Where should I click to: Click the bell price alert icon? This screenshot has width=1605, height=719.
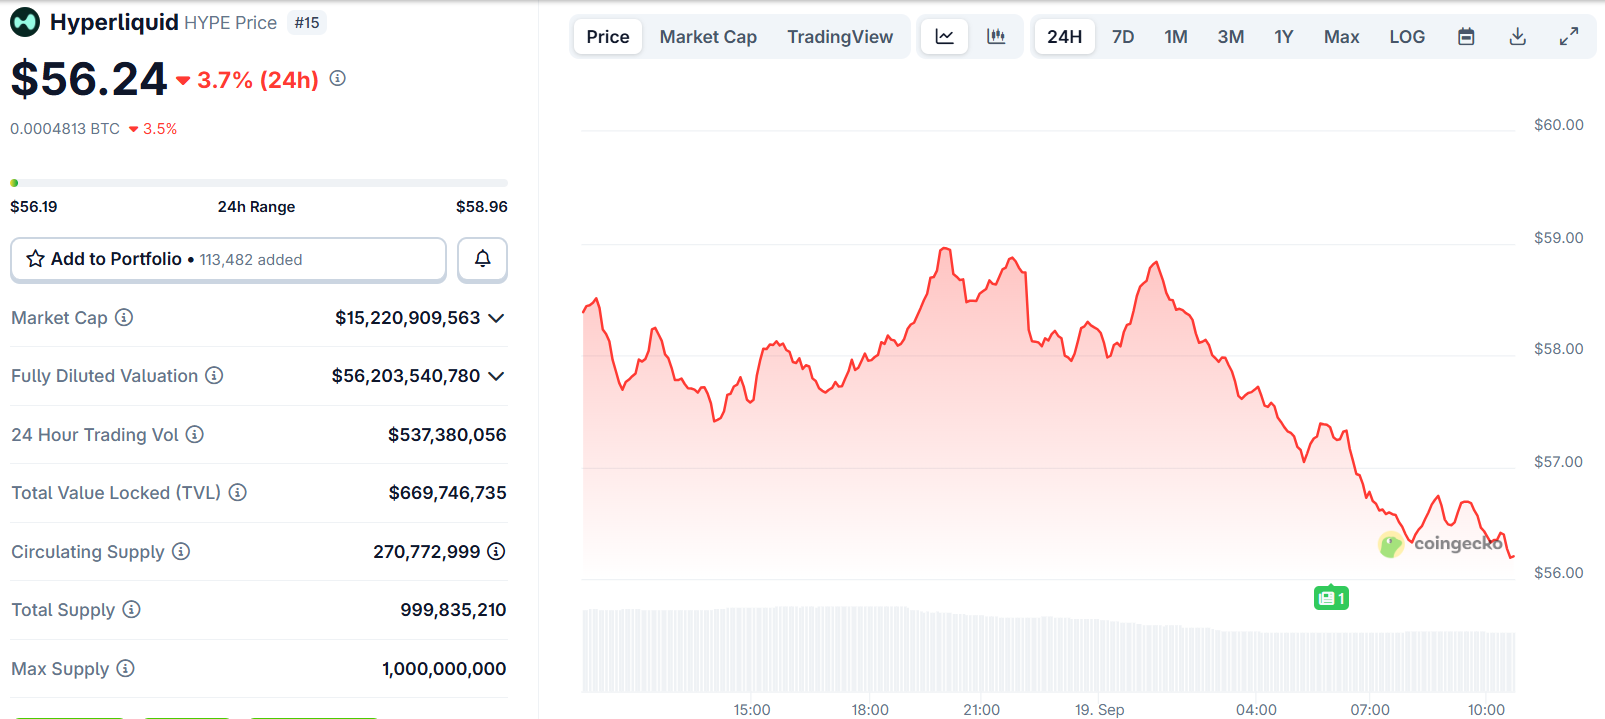pyautogui.click(x=482, y=259)
